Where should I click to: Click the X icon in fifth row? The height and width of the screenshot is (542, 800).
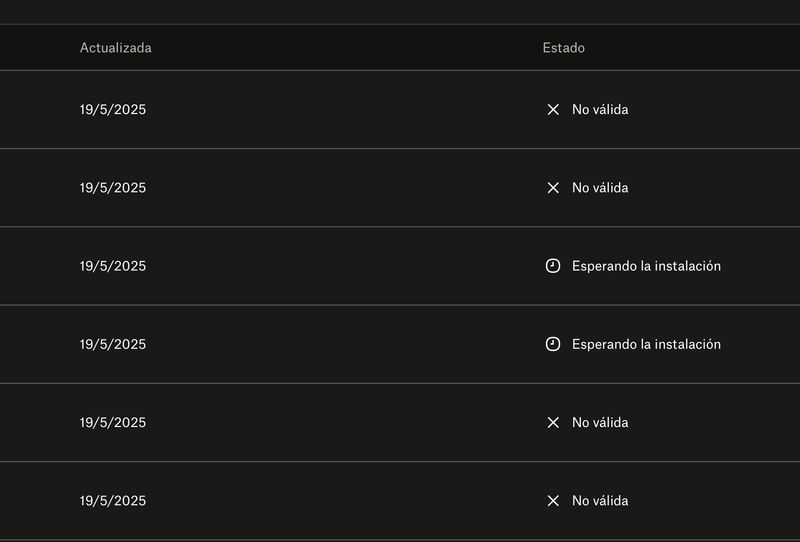click(553, 423)
